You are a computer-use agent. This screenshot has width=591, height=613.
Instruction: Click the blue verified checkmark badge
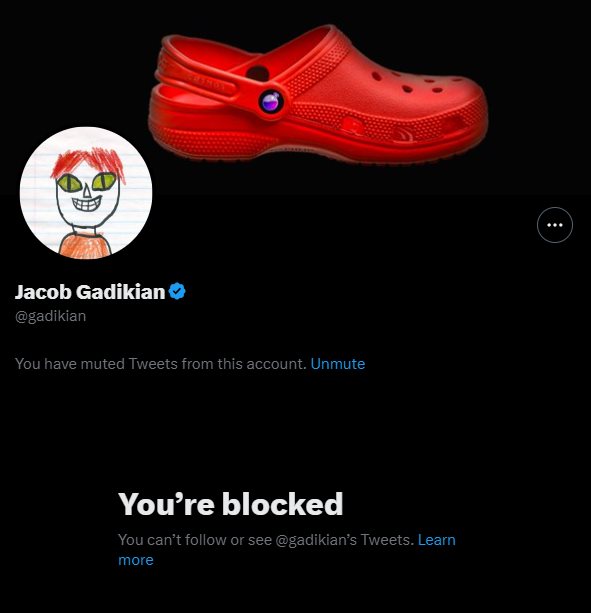177,291
